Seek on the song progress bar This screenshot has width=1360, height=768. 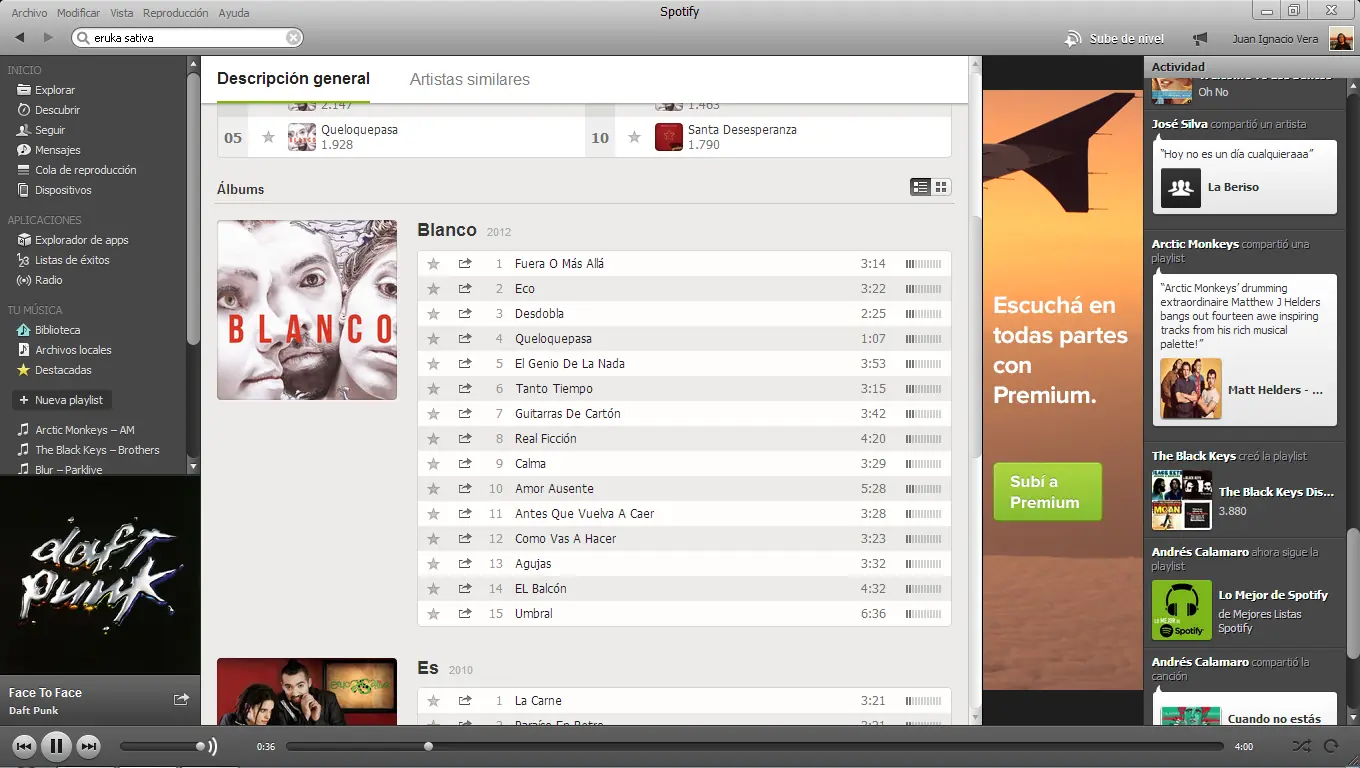754,746
